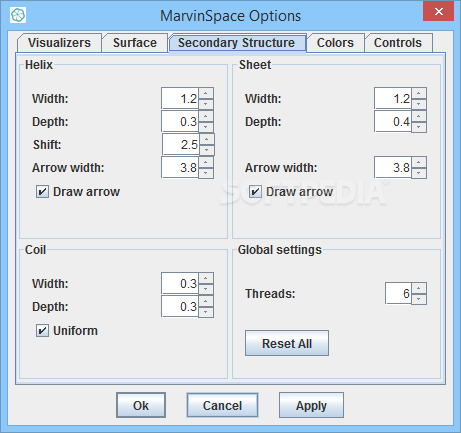
Task: Go to the Colors tab
Action: point(335,43)
